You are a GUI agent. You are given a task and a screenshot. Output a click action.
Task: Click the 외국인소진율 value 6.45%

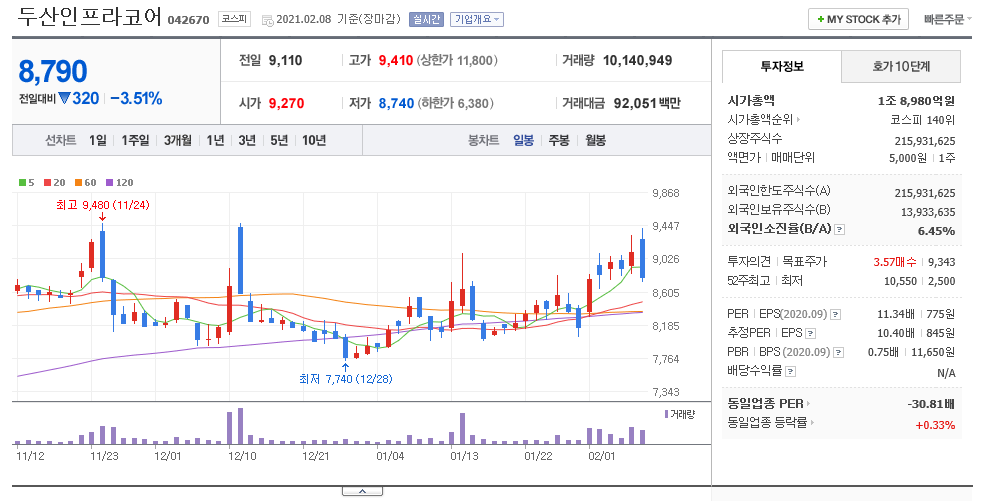click(936, 231)
